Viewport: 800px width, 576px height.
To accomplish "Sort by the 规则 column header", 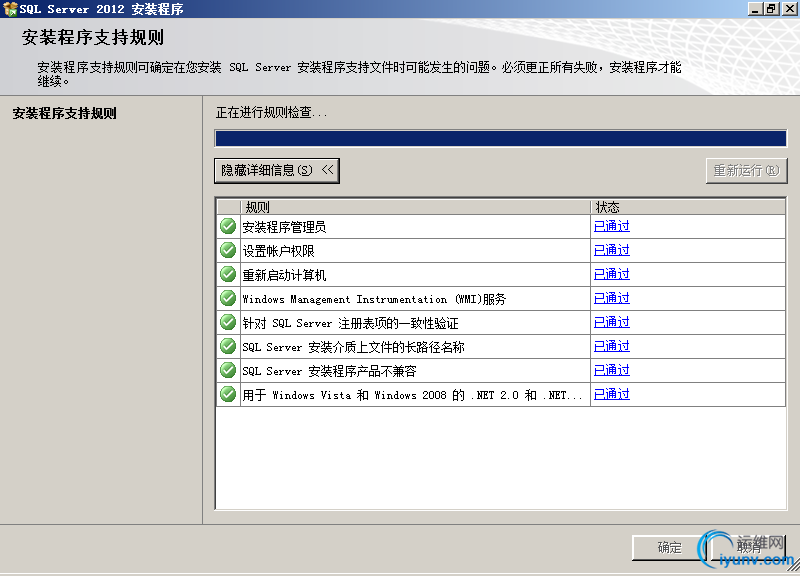I will [415, 207].
